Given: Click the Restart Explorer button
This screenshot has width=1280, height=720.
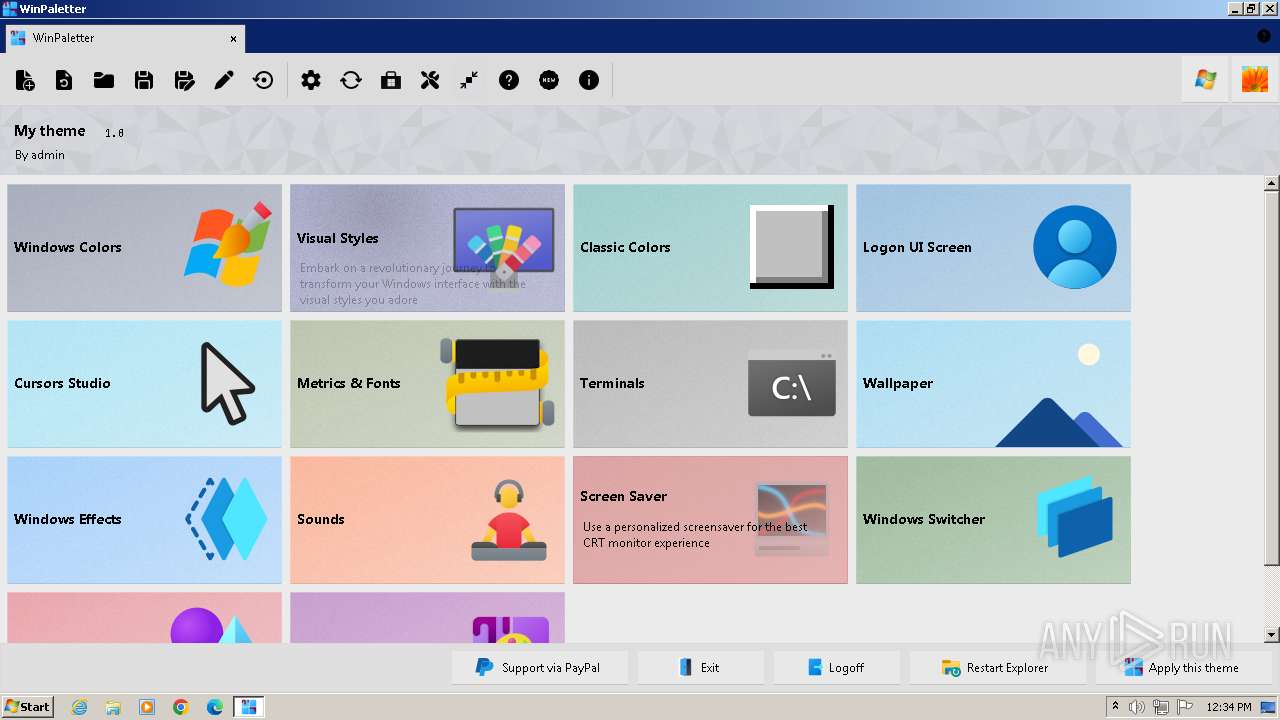Looking at the screenshot, I should (998, 668).
